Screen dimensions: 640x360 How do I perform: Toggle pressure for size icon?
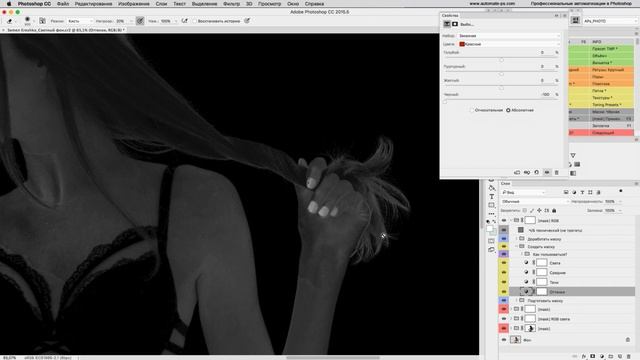pos(247,21)
